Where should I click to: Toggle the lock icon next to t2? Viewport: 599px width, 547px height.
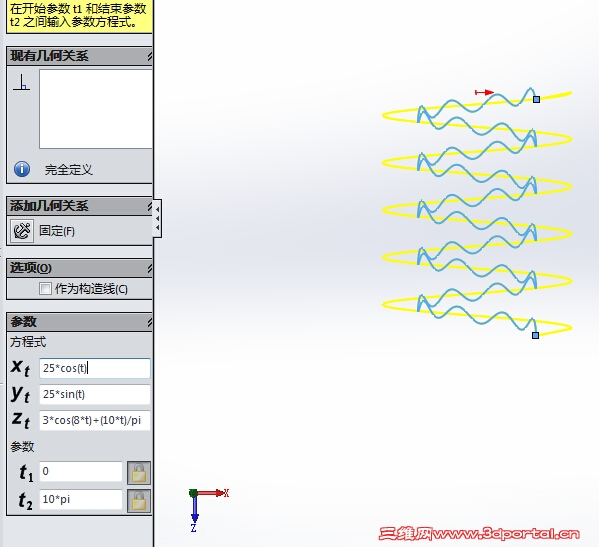139,500
